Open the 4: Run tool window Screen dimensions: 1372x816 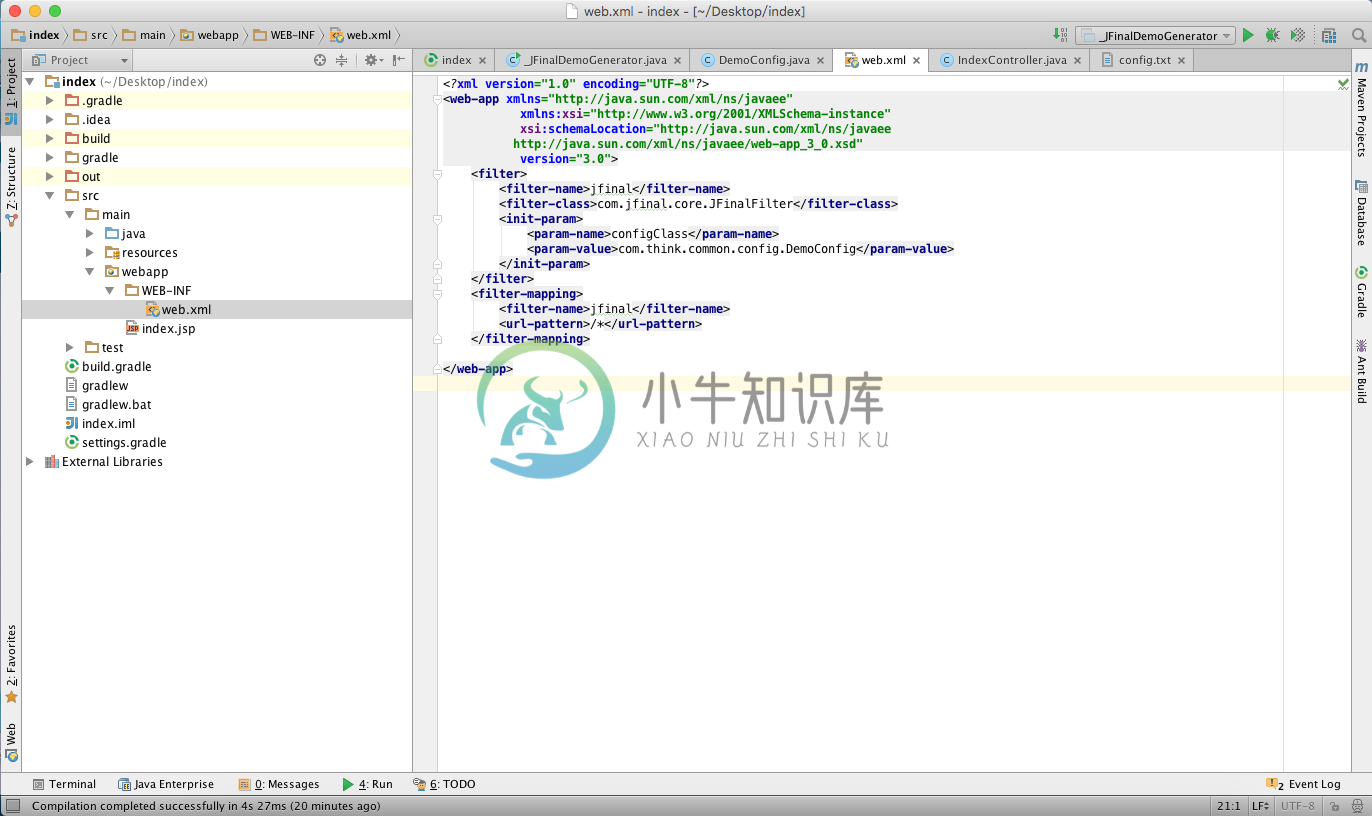367,784
